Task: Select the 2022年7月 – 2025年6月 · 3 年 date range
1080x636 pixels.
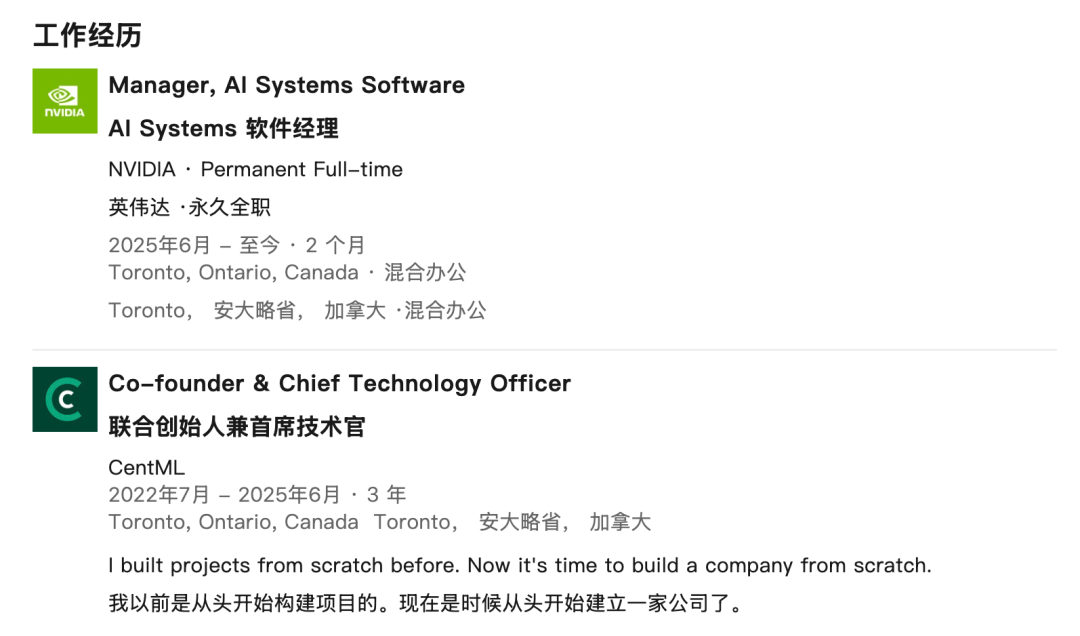Action: click(x=257, y=495)
